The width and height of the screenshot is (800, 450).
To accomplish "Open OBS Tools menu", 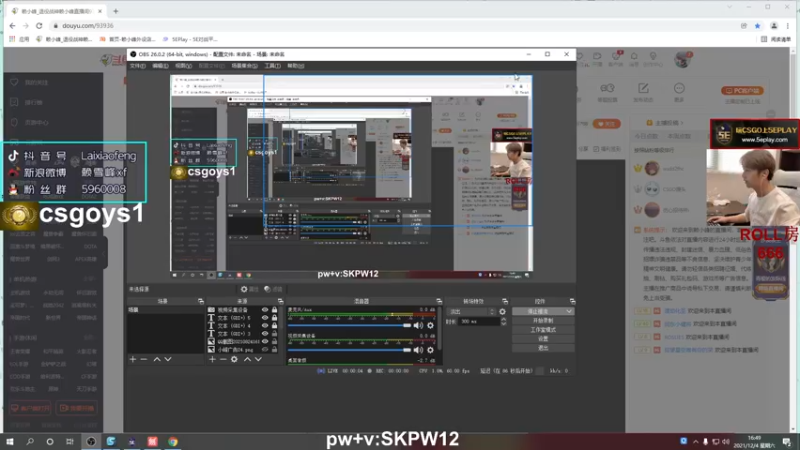I will tap(272, 66).
